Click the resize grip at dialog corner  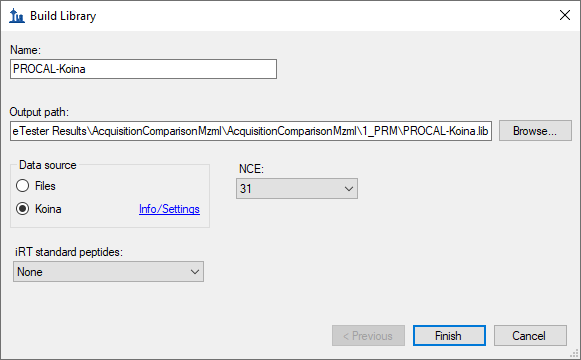click(x=574, y=354)
